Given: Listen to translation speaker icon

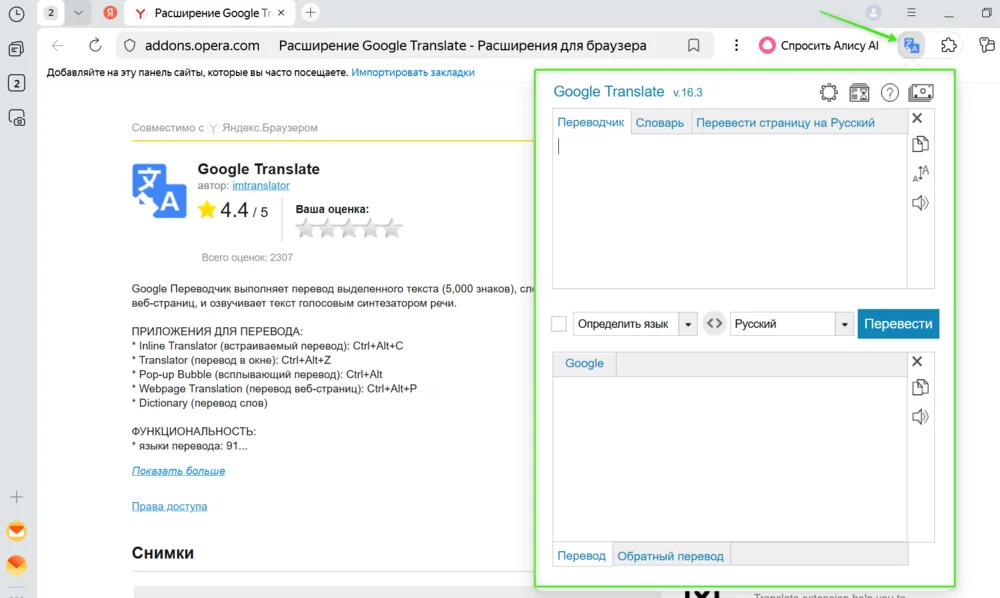Looking at the screenshot, I should click(x=920, y=416).
